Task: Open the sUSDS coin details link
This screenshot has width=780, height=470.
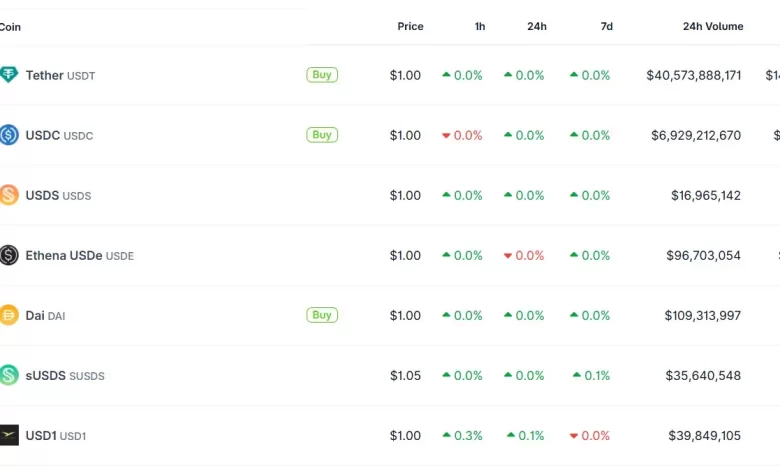Action: [x=65, y=376]
